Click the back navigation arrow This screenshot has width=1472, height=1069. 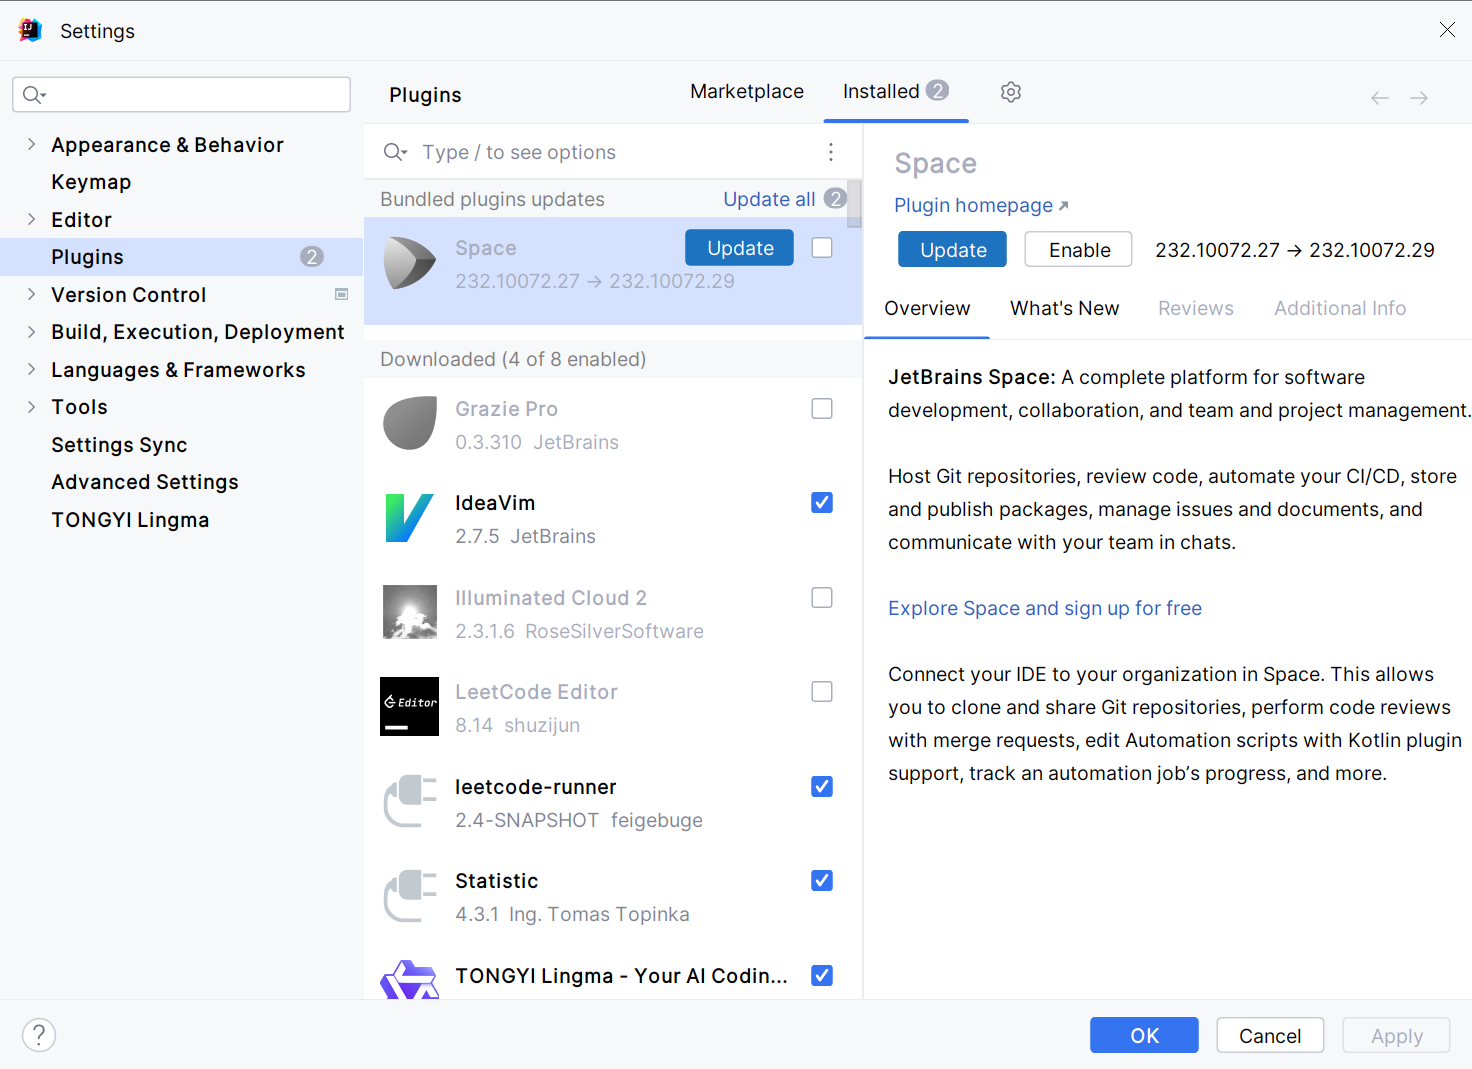1380,98
